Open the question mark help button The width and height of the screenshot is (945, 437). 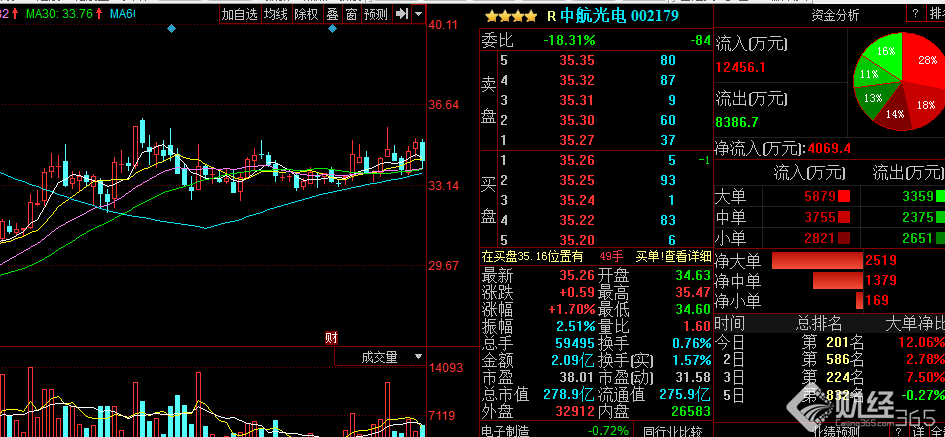tap(915, 13)
